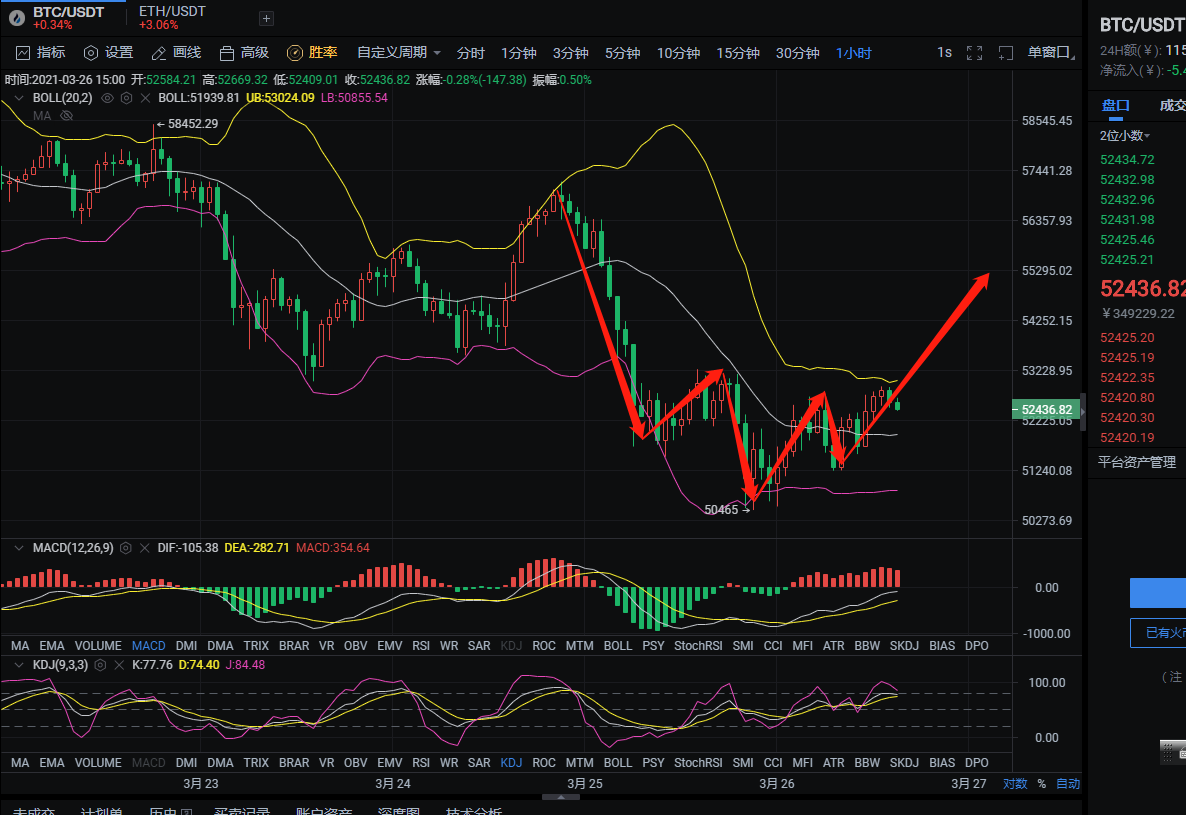Click the 对数 (log scale) link
Screen dimensions: 1186x815
(1015, 783)
